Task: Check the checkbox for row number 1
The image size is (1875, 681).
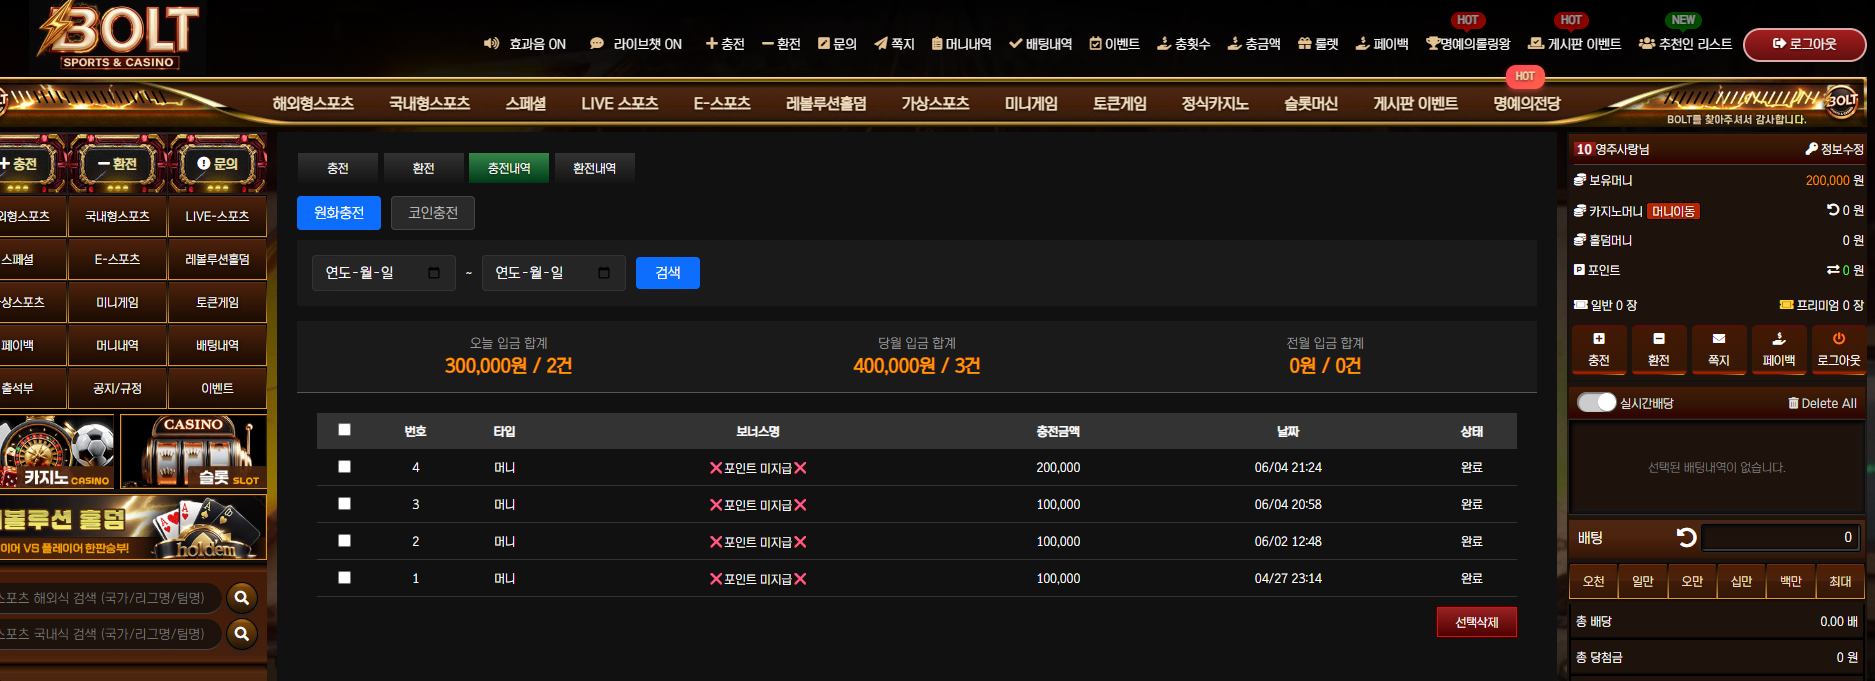Action: (344, 578)
